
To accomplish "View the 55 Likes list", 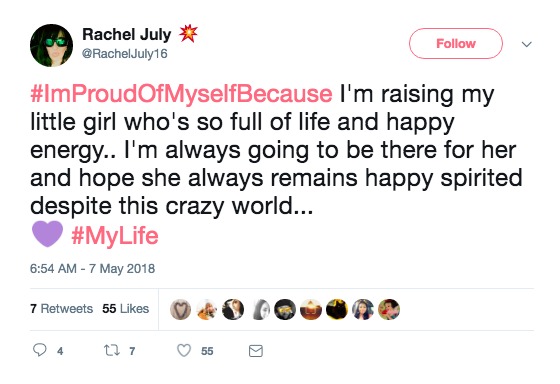I will (x=125, y=309).
